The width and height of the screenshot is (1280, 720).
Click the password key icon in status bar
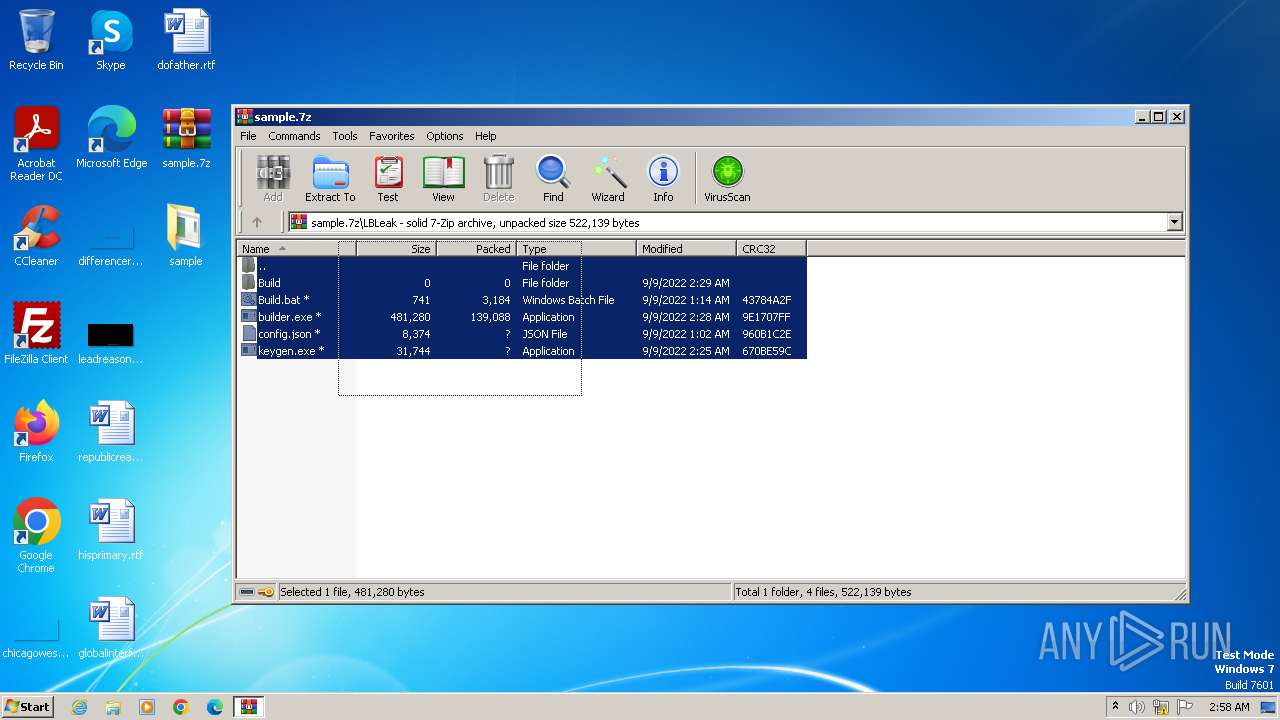coord(266,592)
